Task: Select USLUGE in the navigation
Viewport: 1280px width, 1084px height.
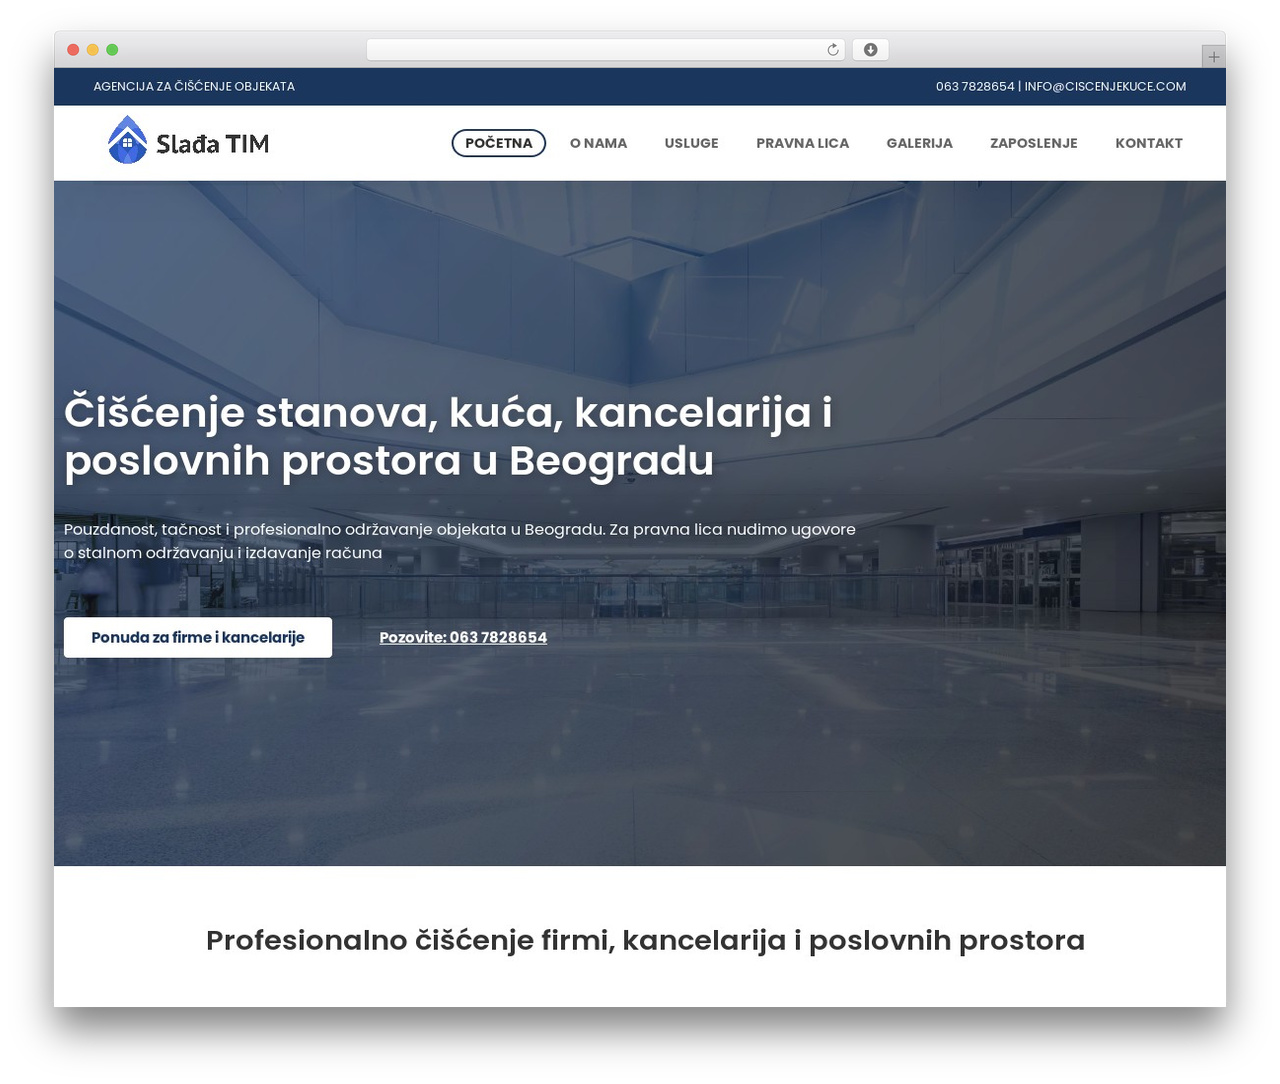Action: click(x=692, y=143)
